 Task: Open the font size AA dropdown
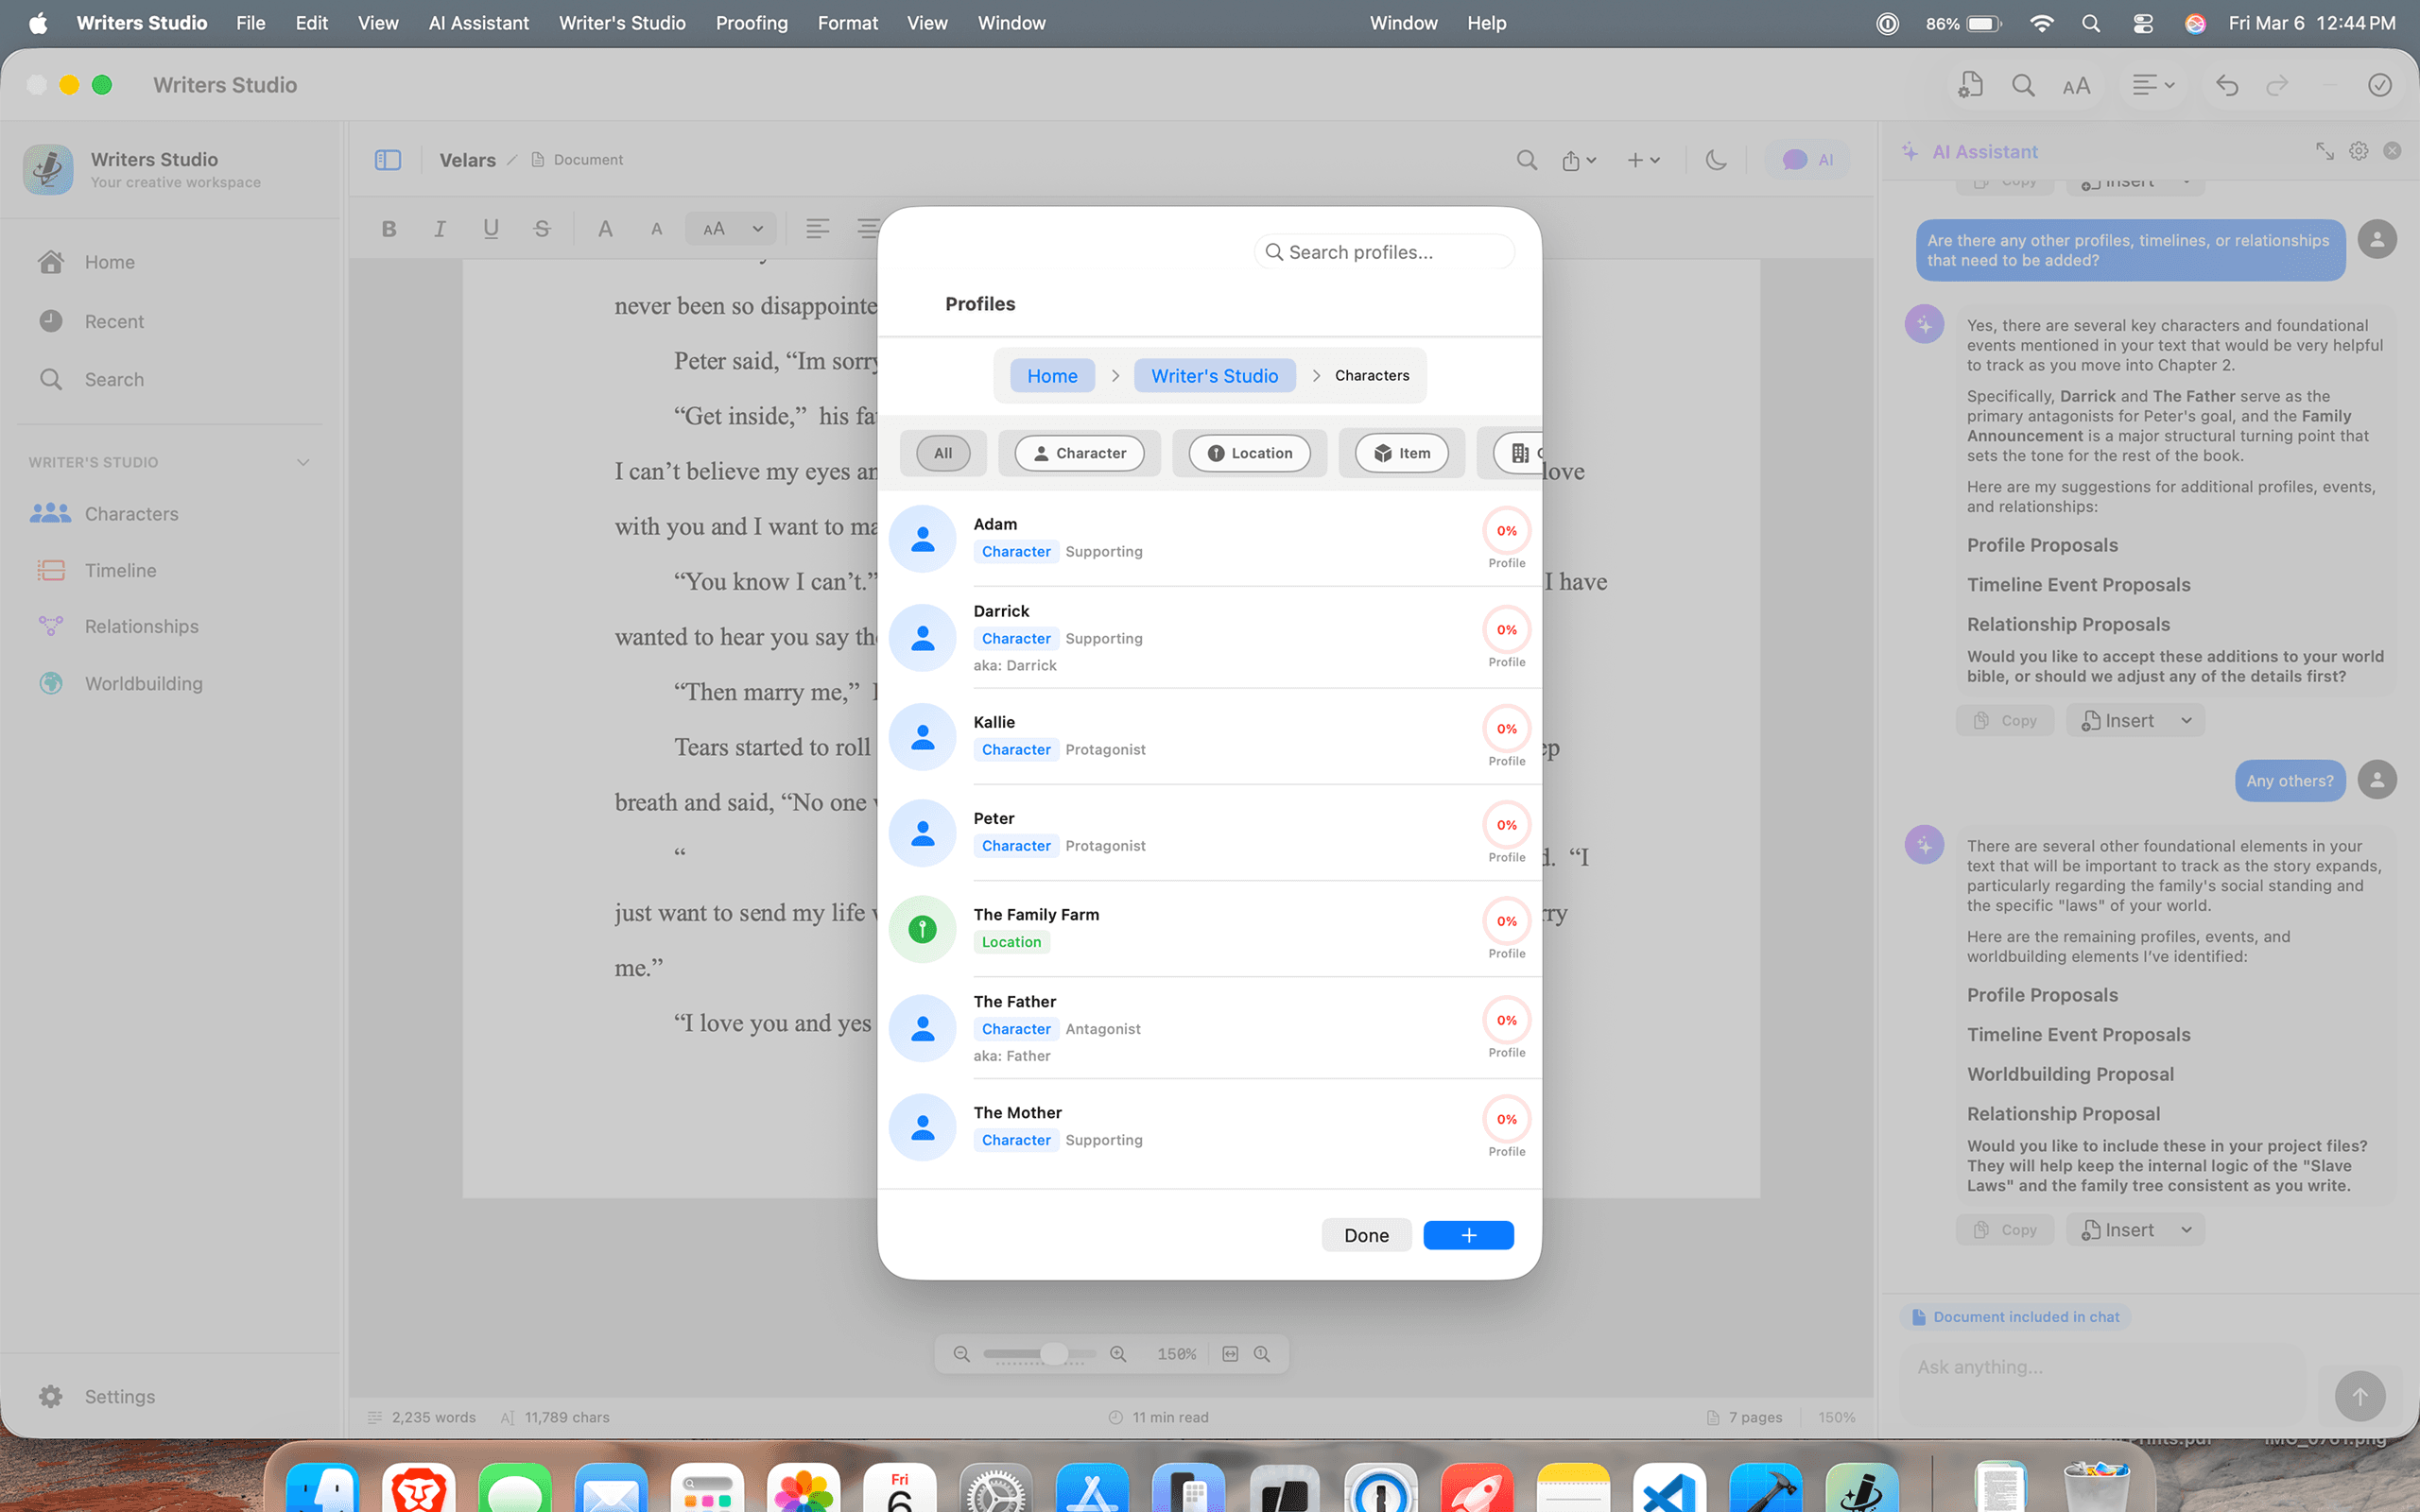pos(732,229)
